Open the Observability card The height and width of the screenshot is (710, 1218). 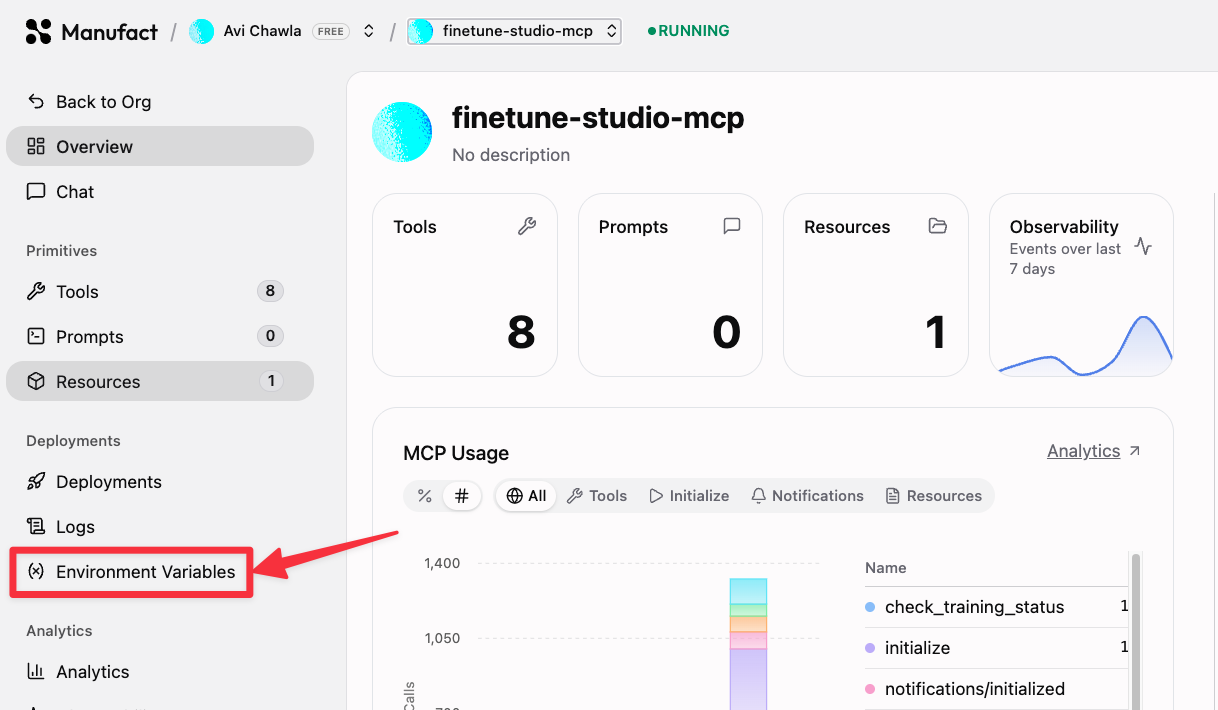[1081, 285]
